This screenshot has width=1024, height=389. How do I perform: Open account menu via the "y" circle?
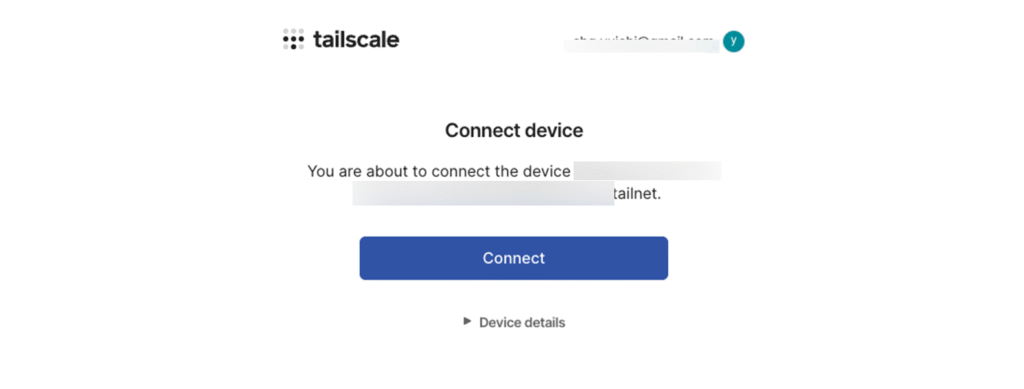click(733, 41)
